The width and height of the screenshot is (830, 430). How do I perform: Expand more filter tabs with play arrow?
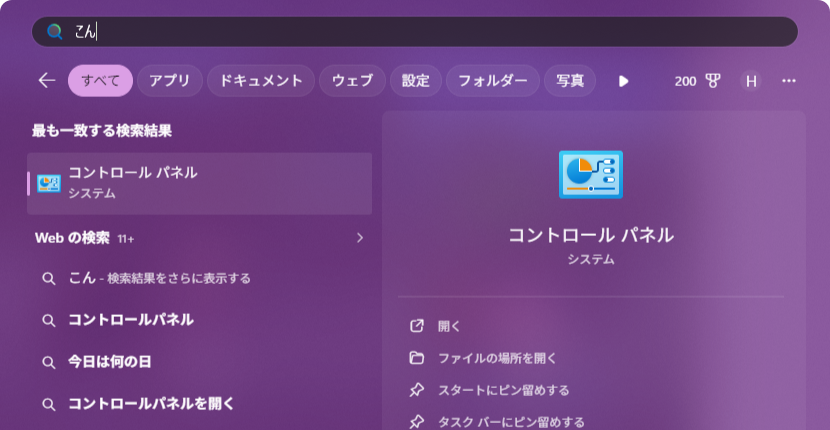pos(624,81)
